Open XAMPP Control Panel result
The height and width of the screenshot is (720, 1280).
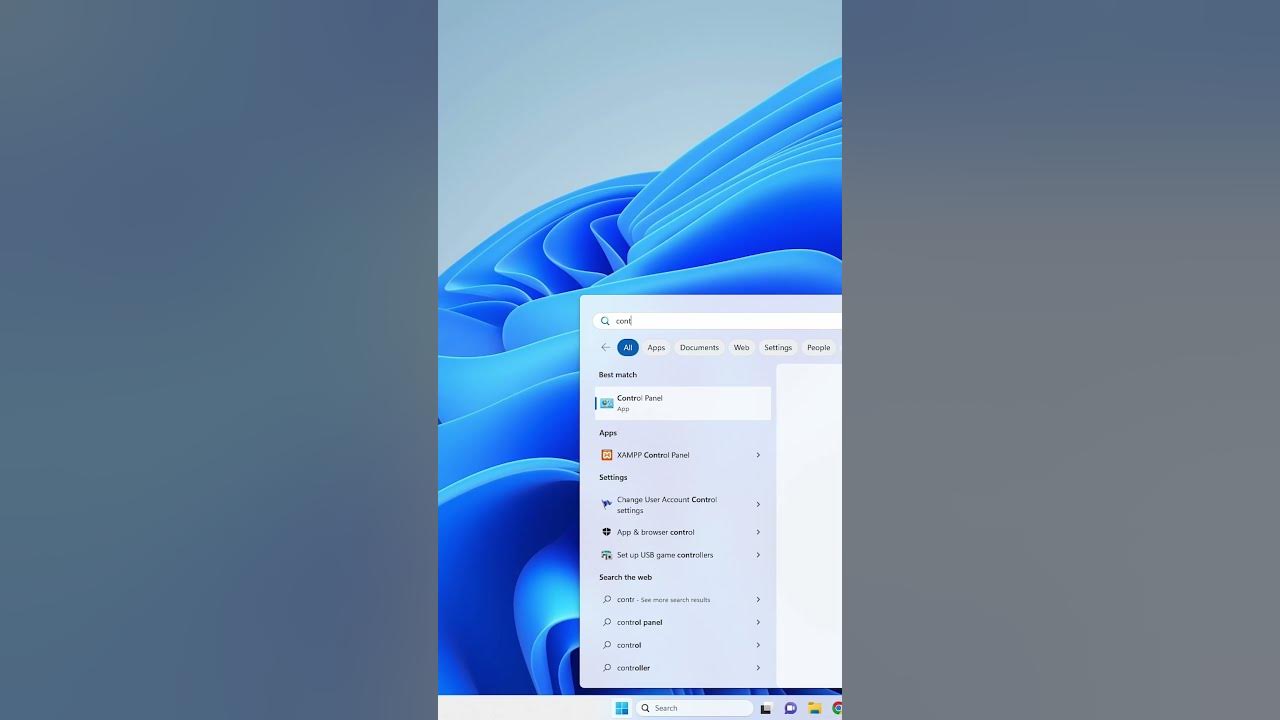pyautogui.click(x=683, y=455)
